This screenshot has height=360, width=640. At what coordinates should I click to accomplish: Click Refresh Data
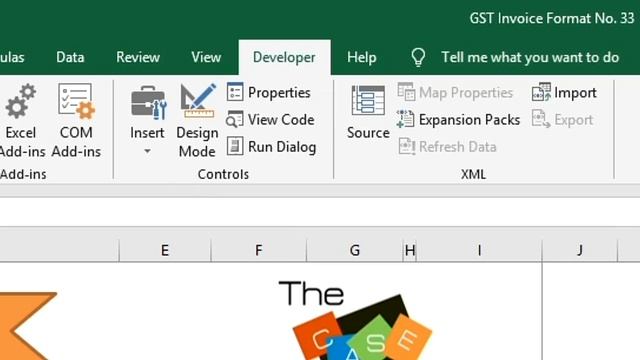[x=447, y=147]
